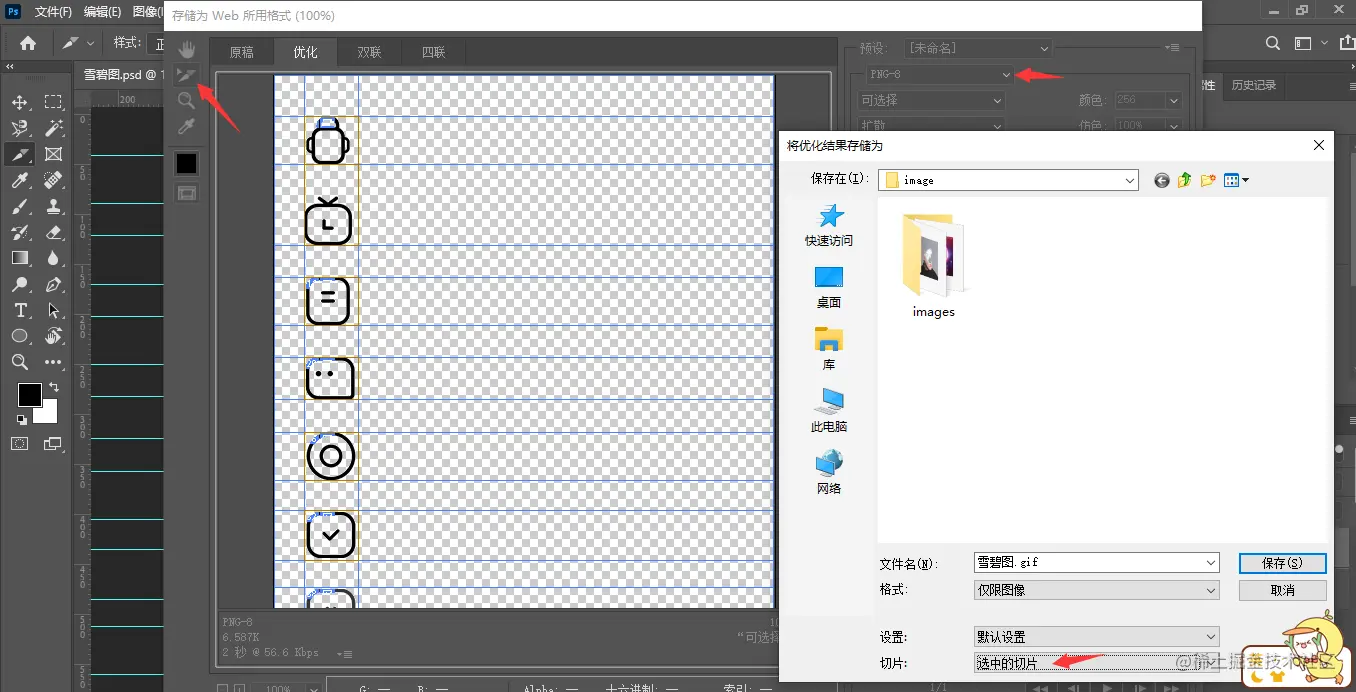The image size is (1356, 692).
Task: Open the view menu in save dialog
Action: tap(1237, 180)
